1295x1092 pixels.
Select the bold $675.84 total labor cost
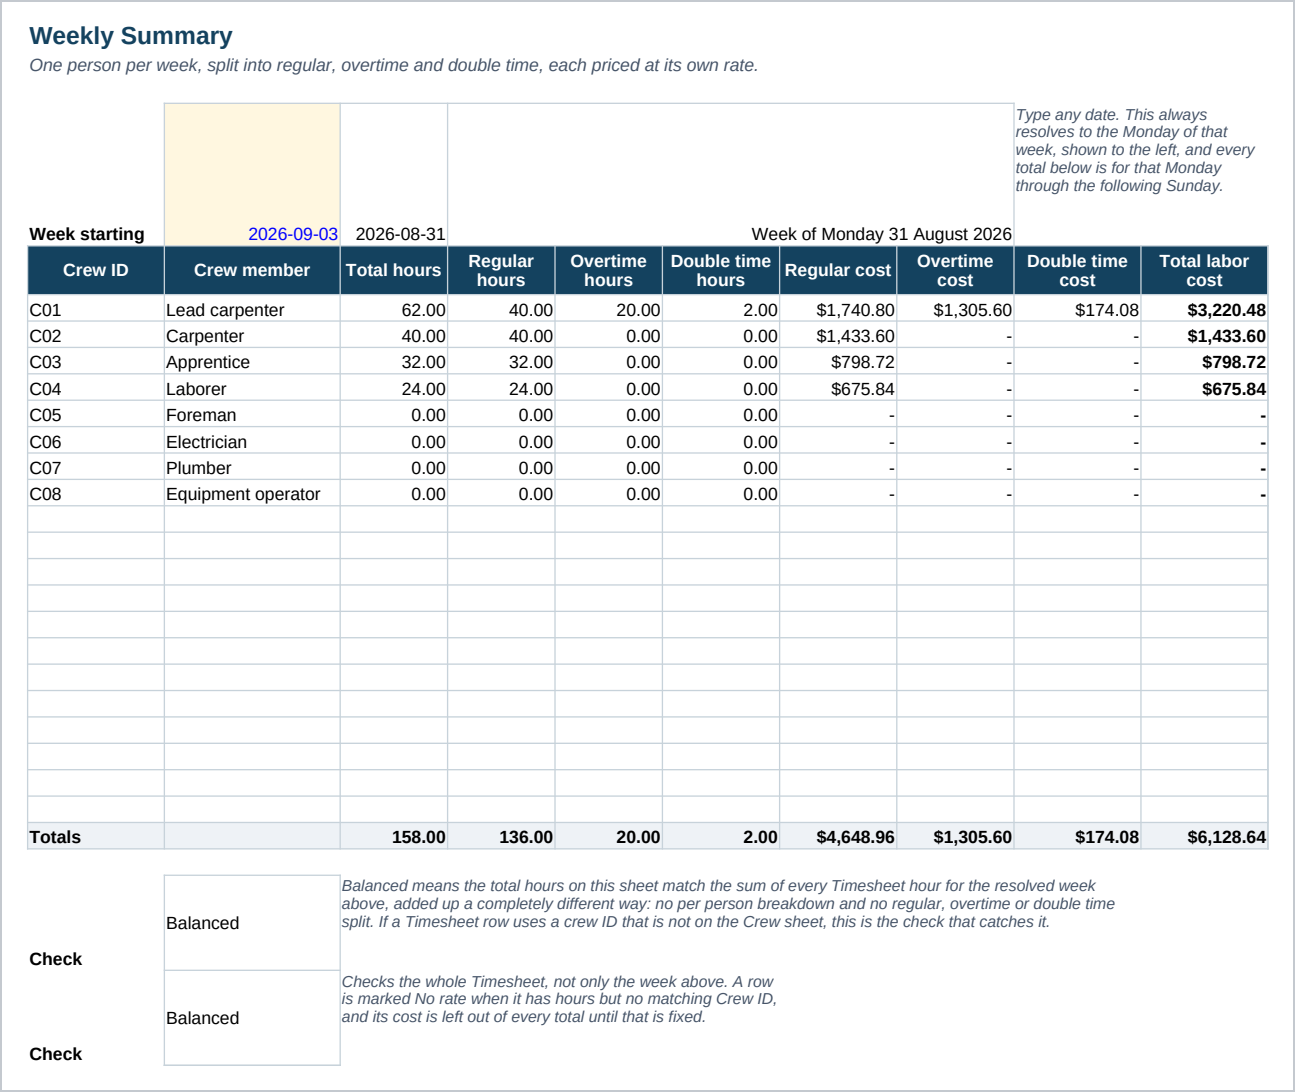point(1204,389)
